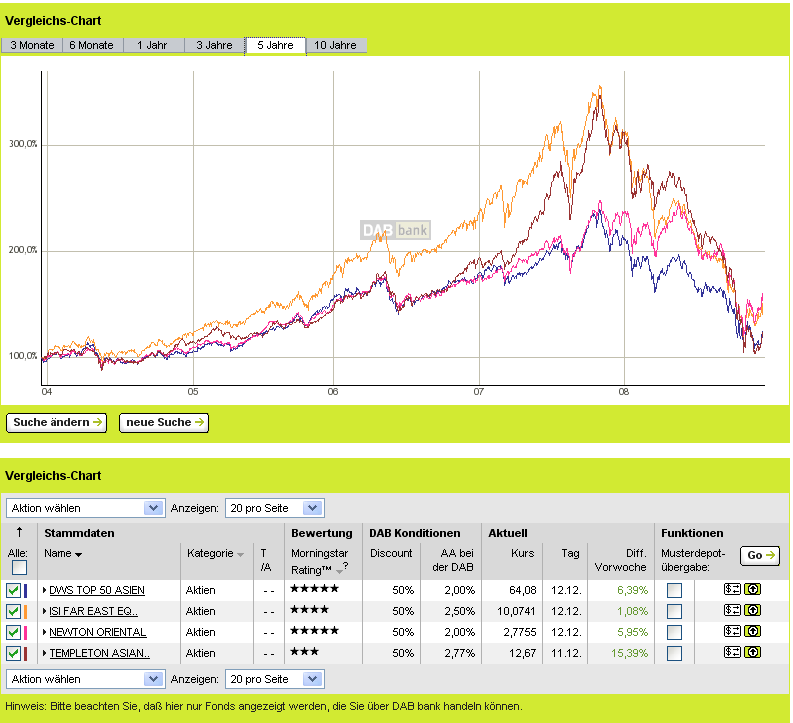Switch to the 3 Jahre tab
The height and width of the screenshot is (723, 793).
pyautogui.click(x=214, y=45)
